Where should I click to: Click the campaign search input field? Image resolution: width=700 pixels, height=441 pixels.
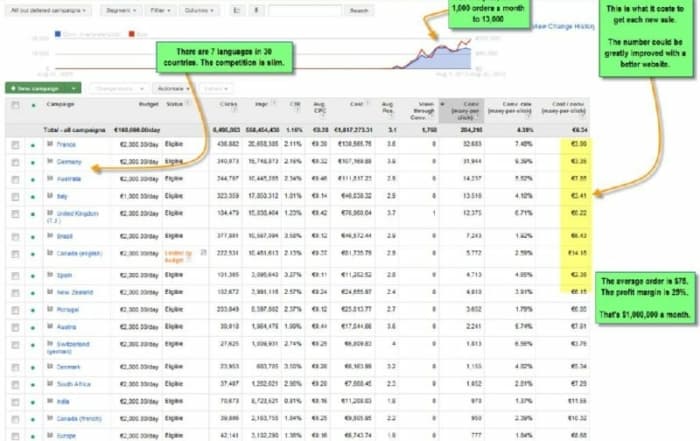point(306,10)
